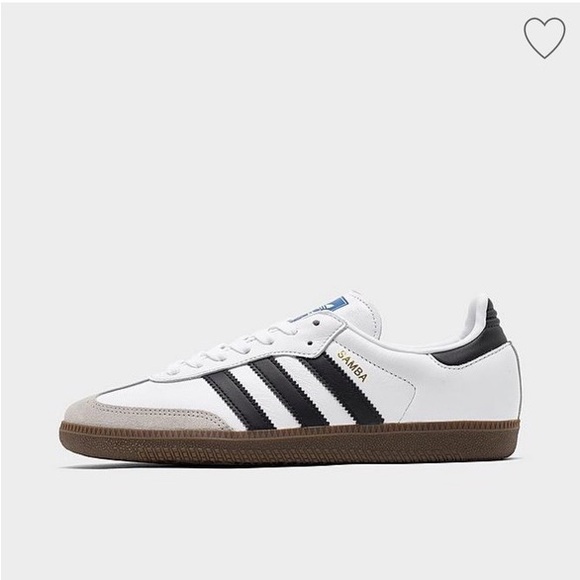The image size is (580, 580).
Task: Click the top lace eyelet on the shoe
Action: (316, 323)
